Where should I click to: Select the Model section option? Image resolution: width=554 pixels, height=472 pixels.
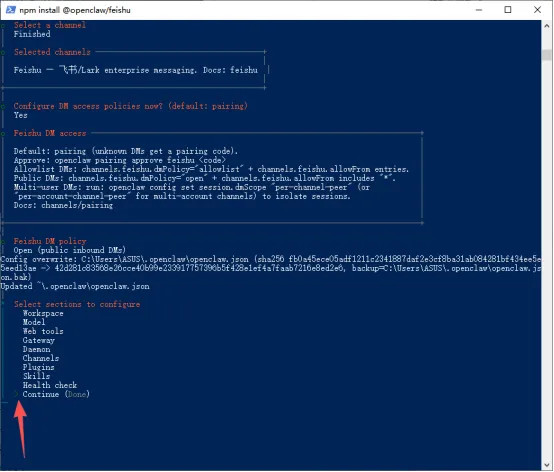(x=34, y=322)
